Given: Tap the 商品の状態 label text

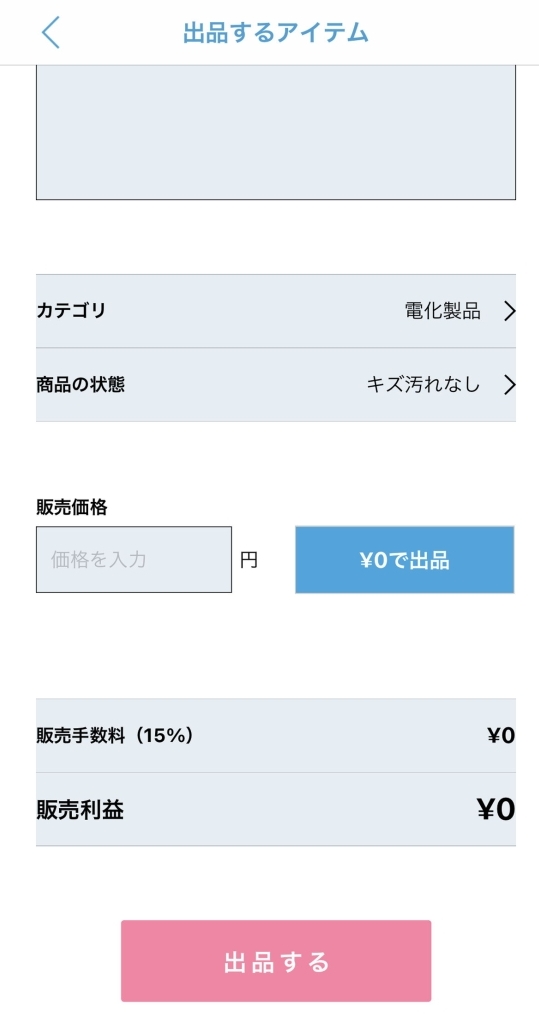Looking at the screenshot, I should point(81,385).
